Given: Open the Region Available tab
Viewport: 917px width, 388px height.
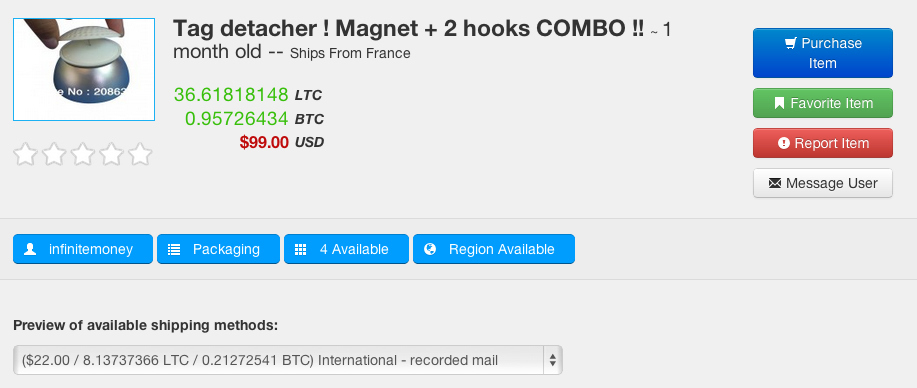Looking at the screenshot, I should coord(494,249).
